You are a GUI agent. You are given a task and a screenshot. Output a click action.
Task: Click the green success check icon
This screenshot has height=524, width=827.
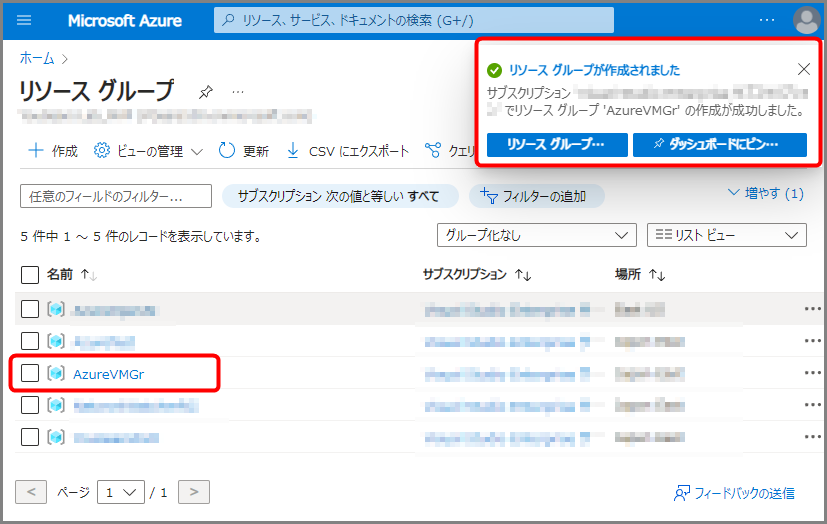pos(494,70)
